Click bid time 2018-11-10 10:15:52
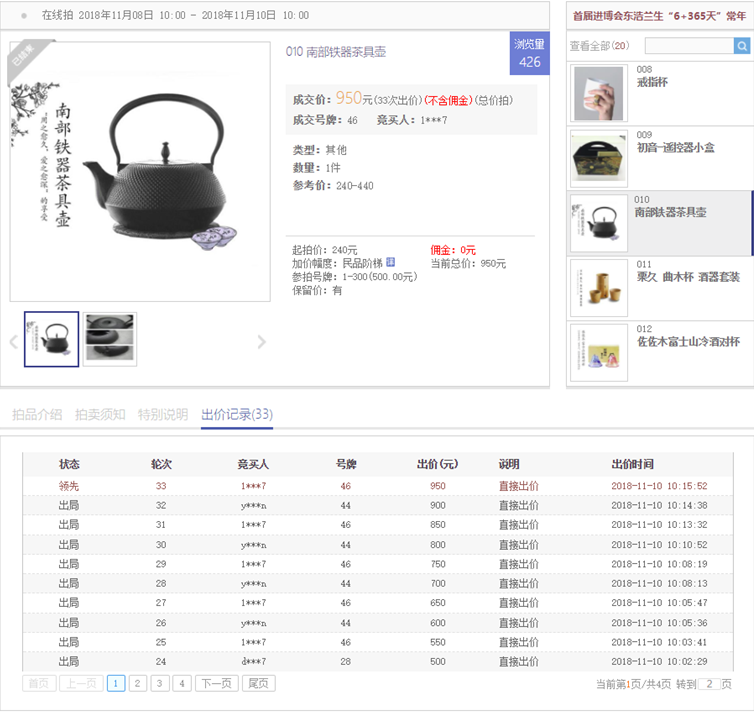 coord(659,486)
